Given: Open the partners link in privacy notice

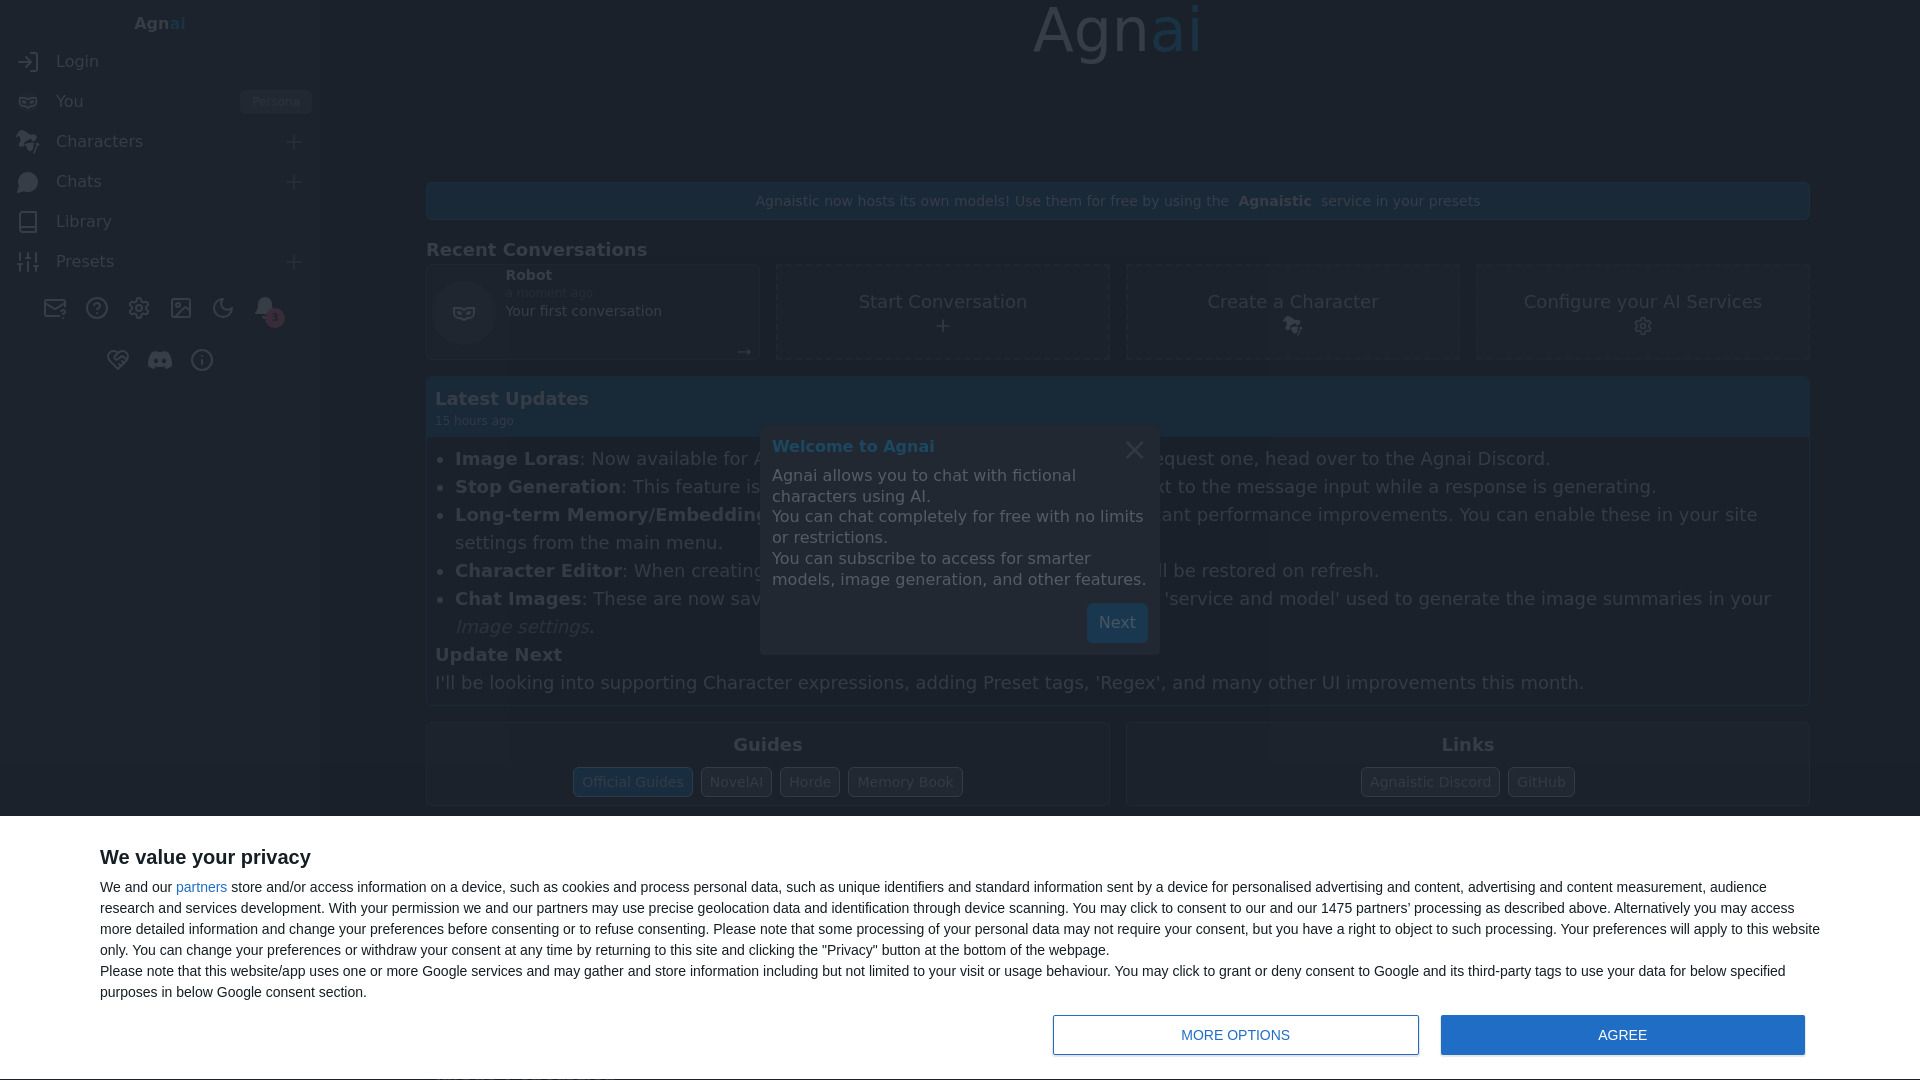Looking at the screenshot, I should coord(201,887).
